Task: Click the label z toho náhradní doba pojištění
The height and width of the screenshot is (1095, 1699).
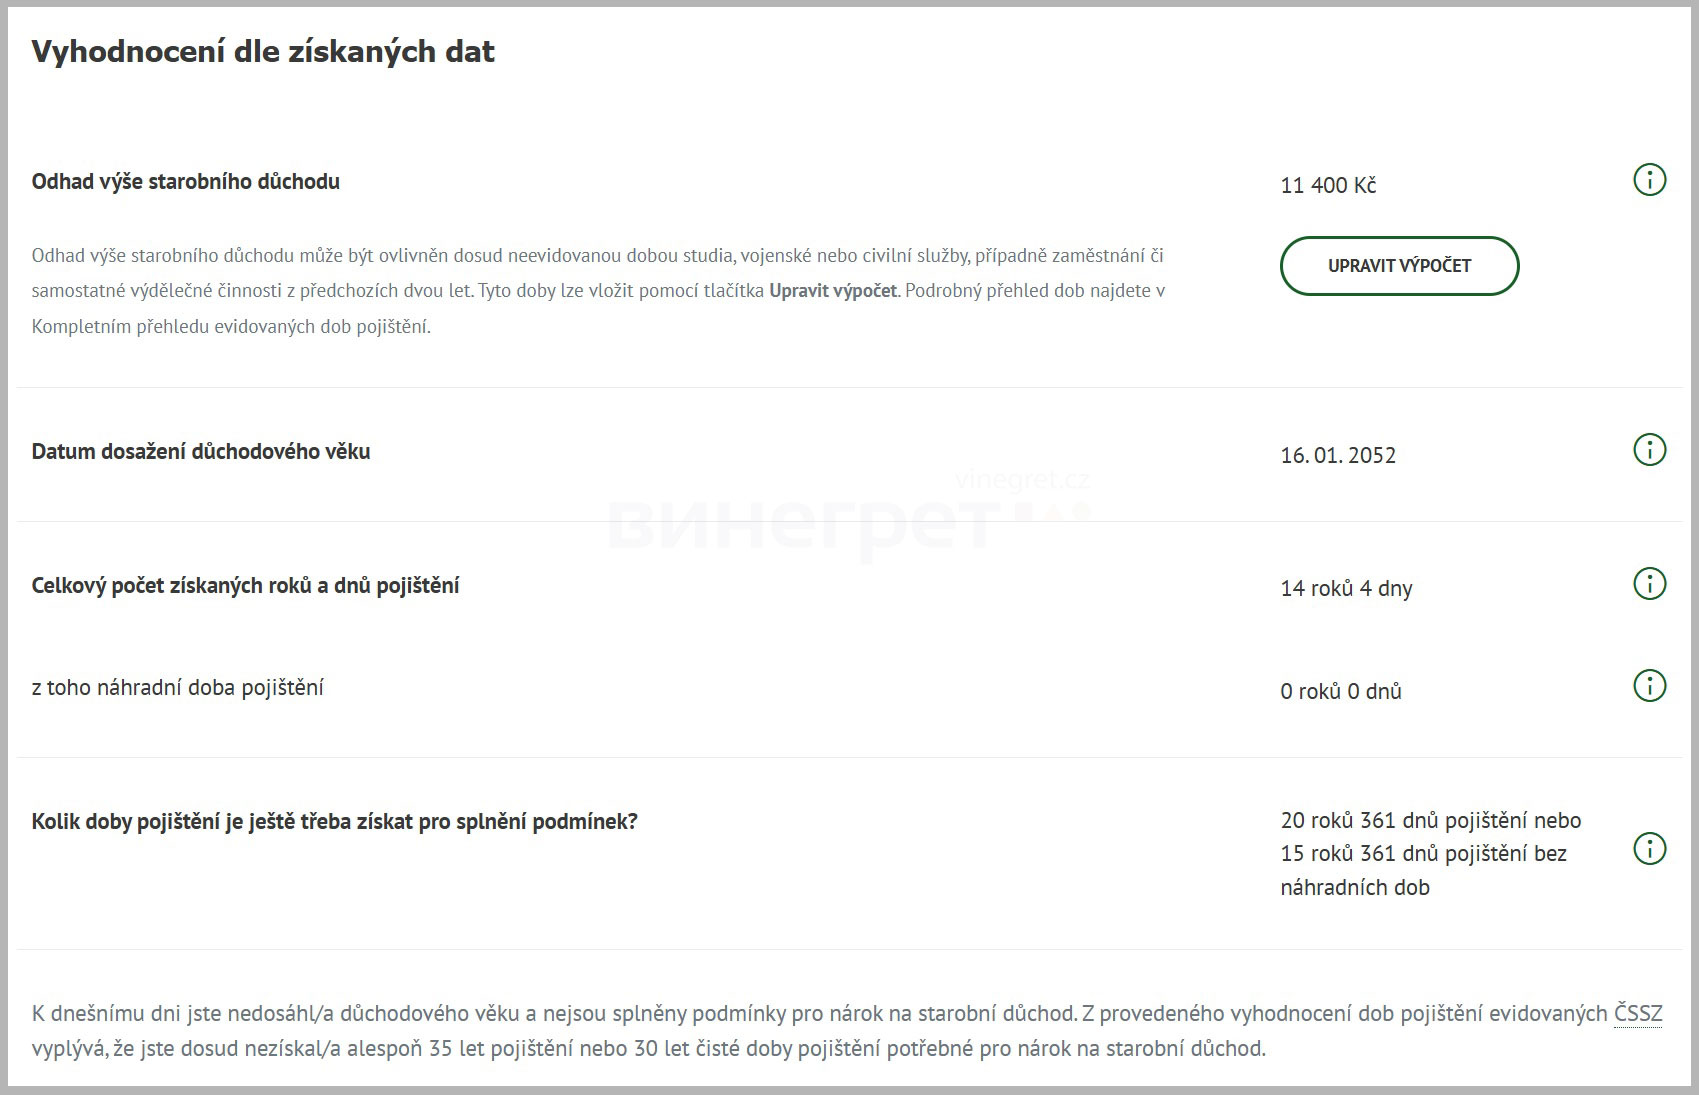Action: click(177, 688)
